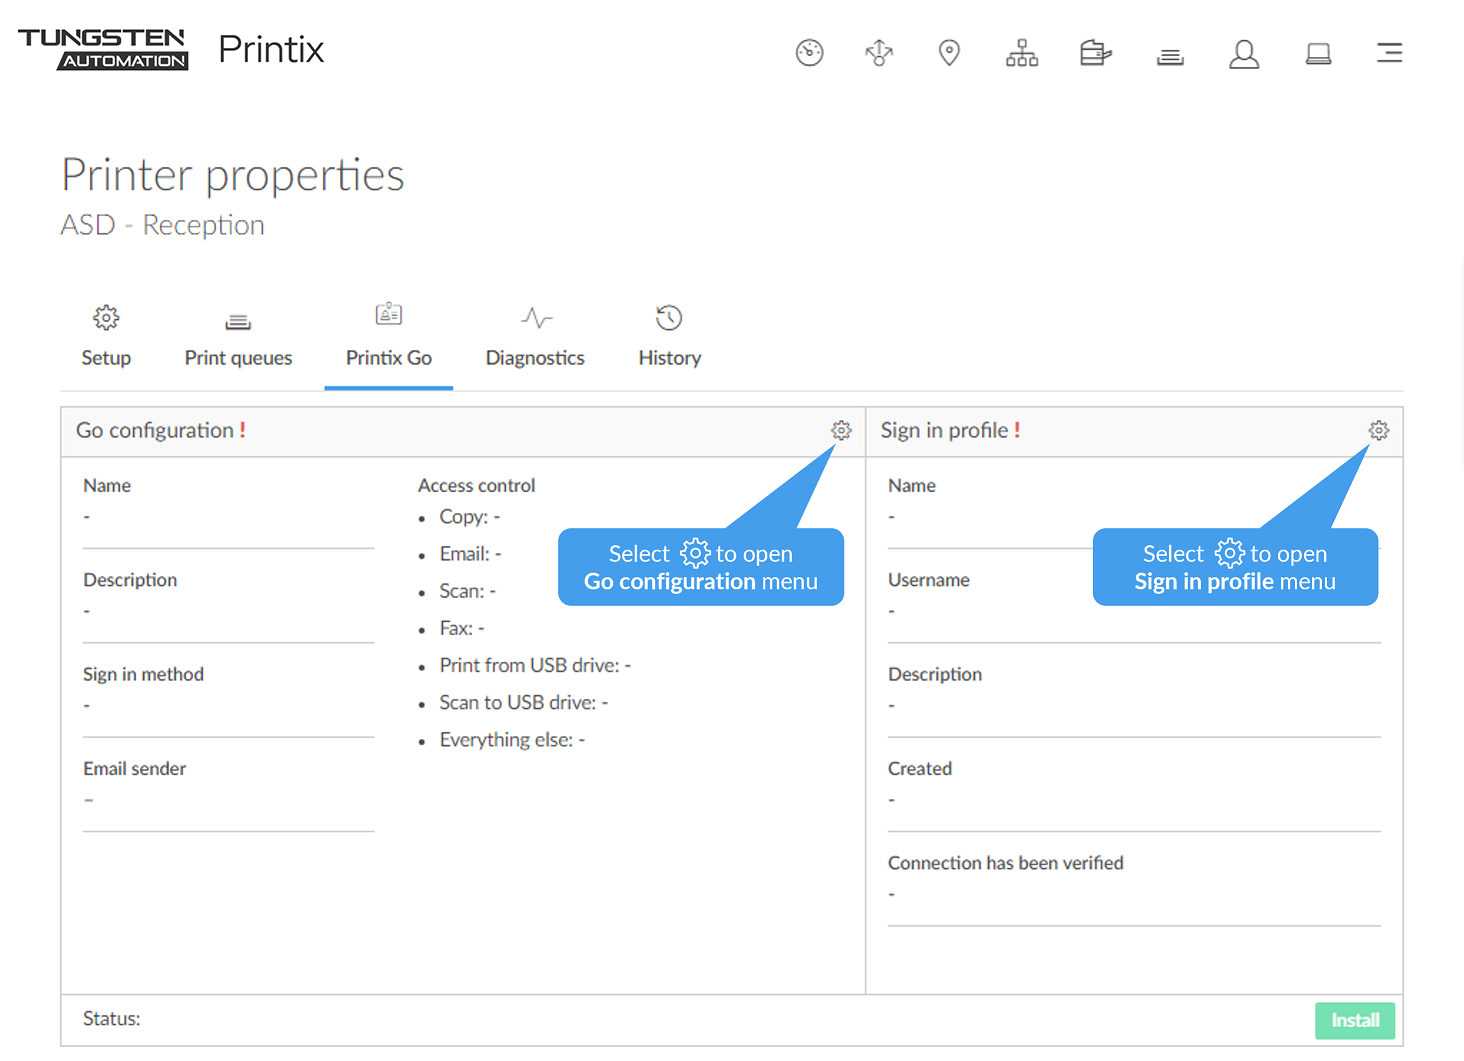The height and width of the screenshot is (1061, 1464).
Task: Select the Printix Go tab
Action: (389, 337)
